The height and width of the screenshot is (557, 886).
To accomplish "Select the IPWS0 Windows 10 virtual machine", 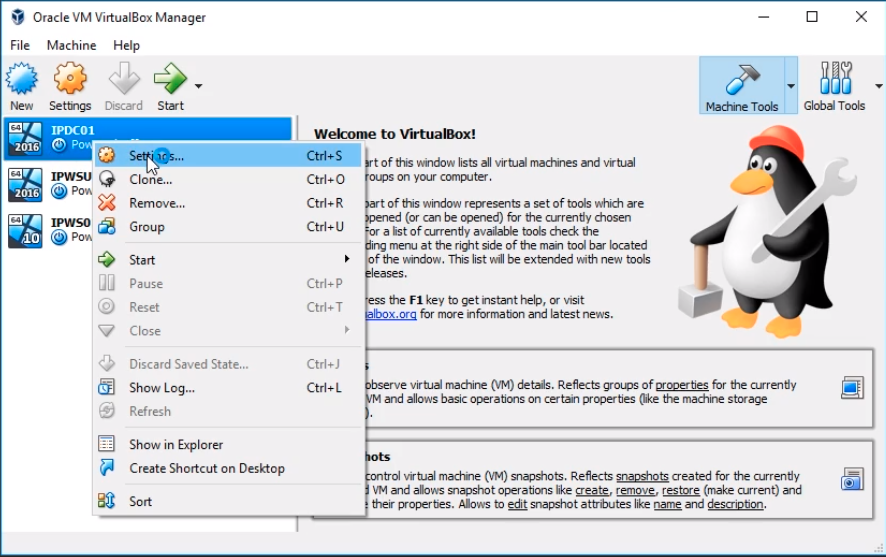I will click(50, 231).
